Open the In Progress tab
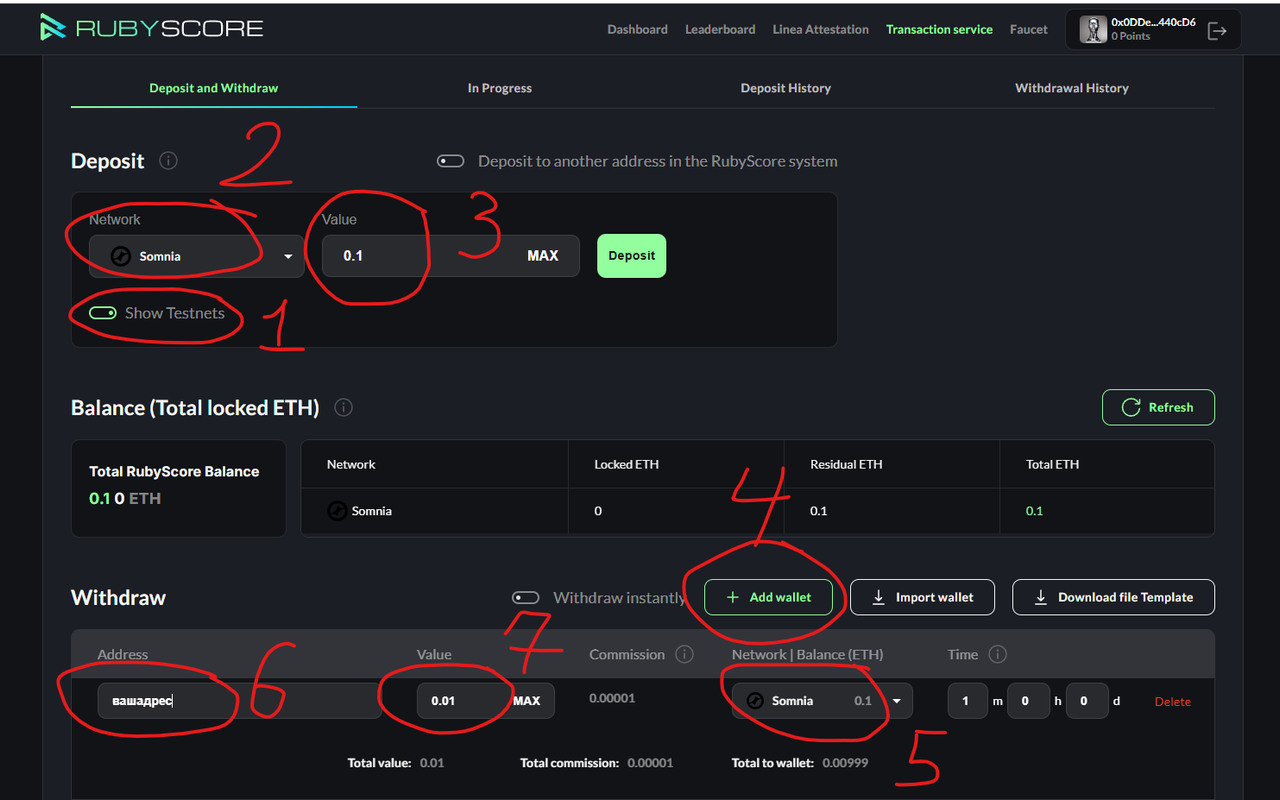 pyautogui.click(x=500, y=88)
